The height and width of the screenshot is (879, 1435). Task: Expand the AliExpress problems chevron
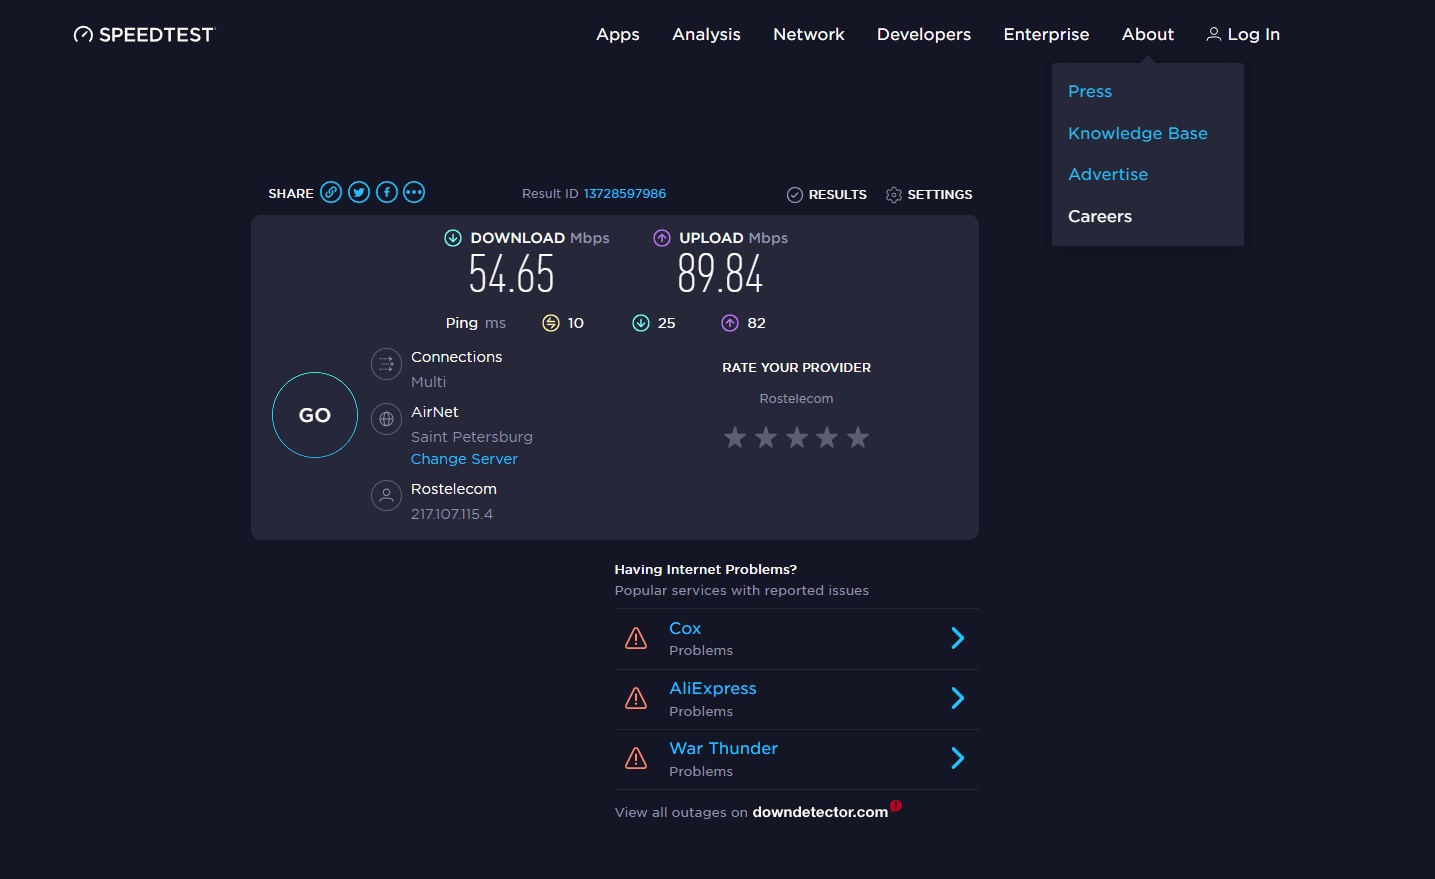[958, 698]
